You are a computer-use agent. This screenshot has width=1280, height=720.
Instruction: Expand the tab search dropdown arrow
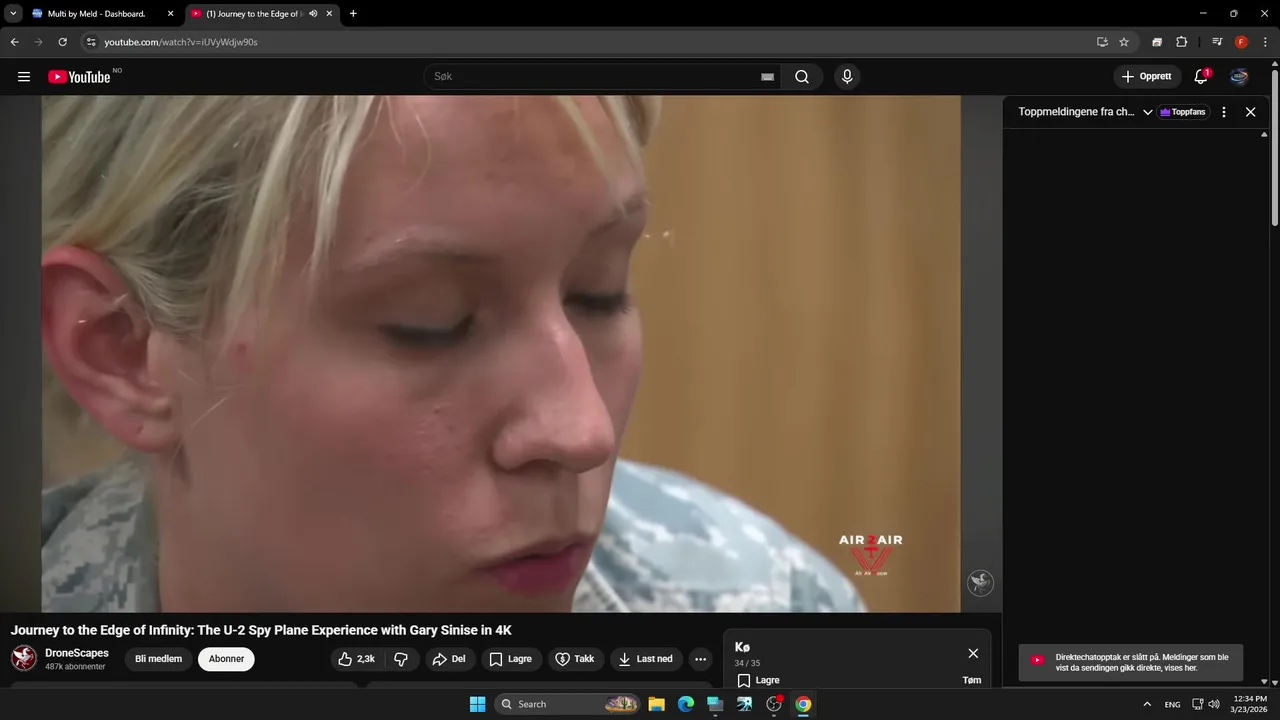[x=13, y=14]
